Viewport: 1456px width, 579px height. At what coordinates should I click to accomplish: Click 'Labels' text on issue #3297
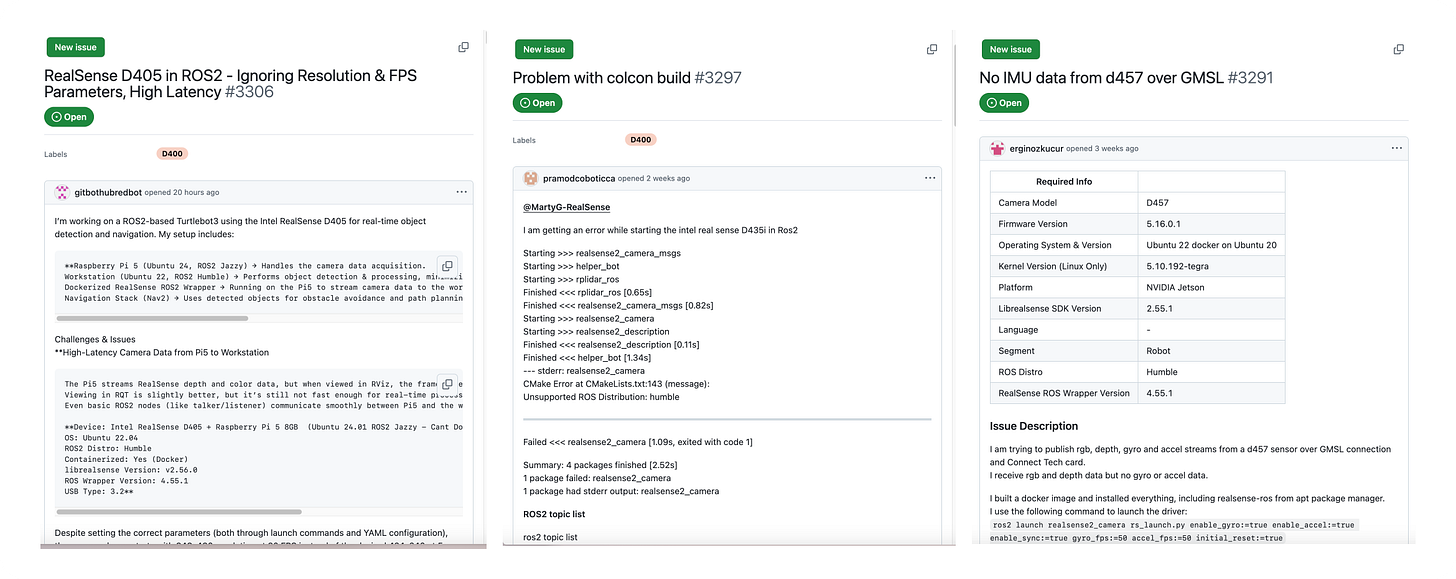(x=524, y=141)
